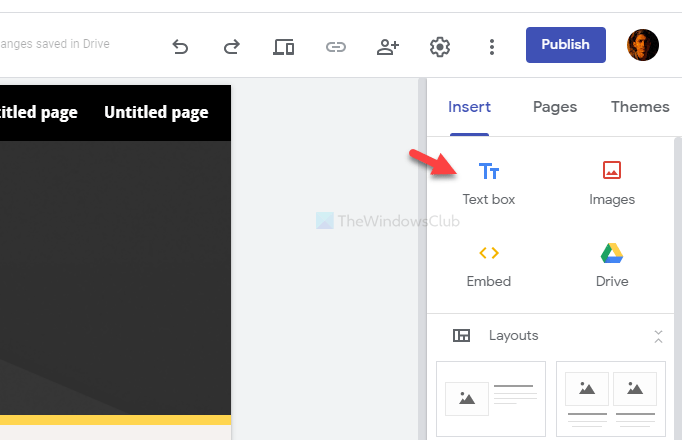Click the copy link icon

coord(336,46)
